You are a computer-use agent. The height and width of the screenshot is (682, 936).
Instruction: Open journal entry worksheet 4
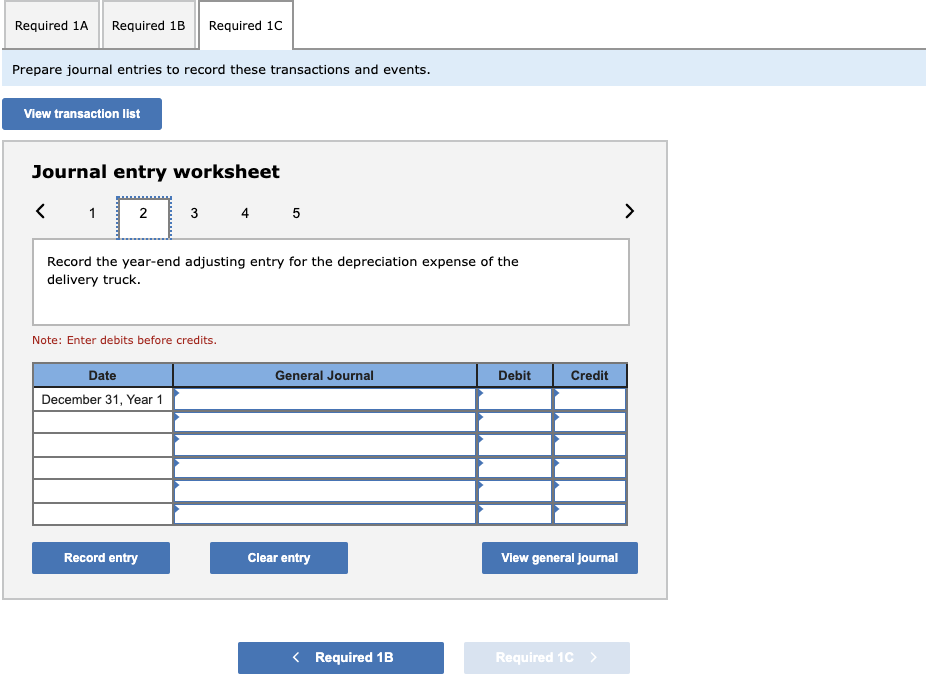(245, 213)
